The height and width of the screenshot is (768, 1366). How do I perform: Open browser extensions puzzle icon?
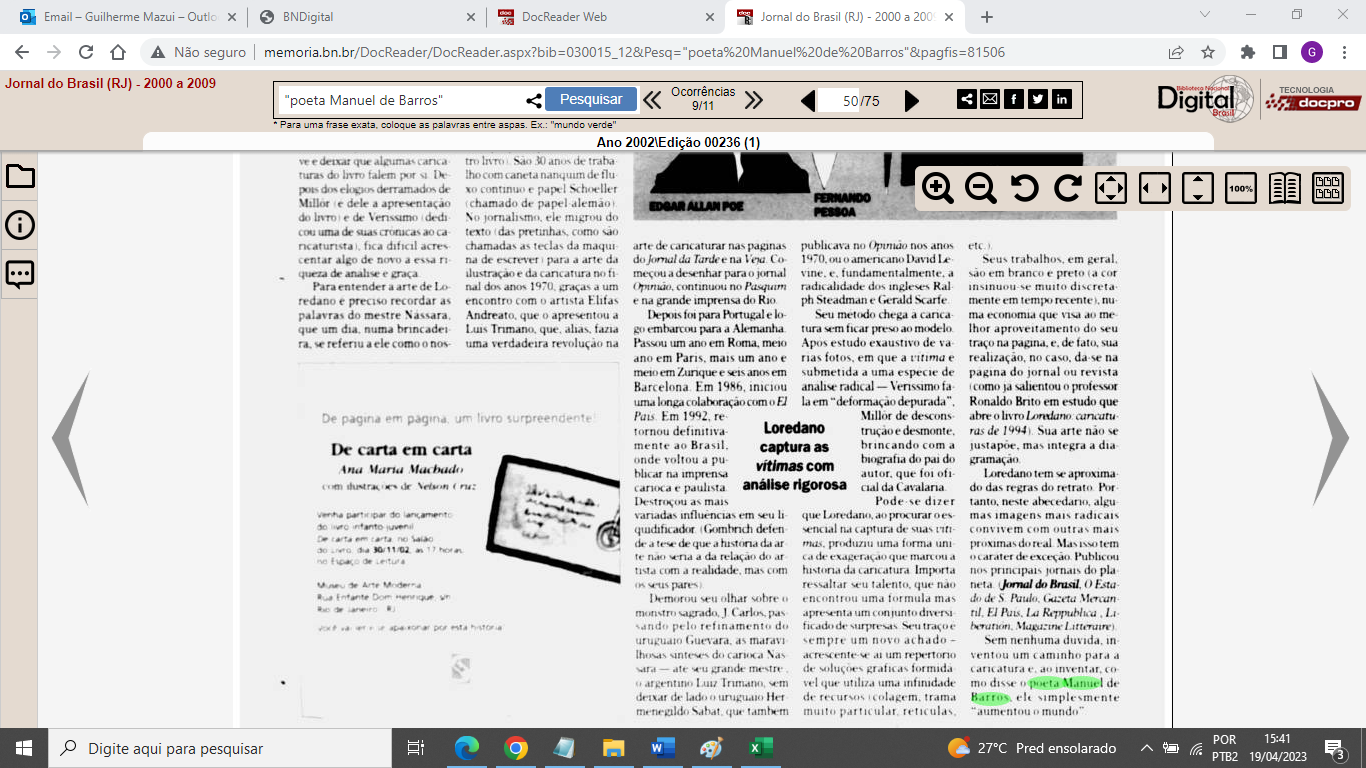(1248, 52)
